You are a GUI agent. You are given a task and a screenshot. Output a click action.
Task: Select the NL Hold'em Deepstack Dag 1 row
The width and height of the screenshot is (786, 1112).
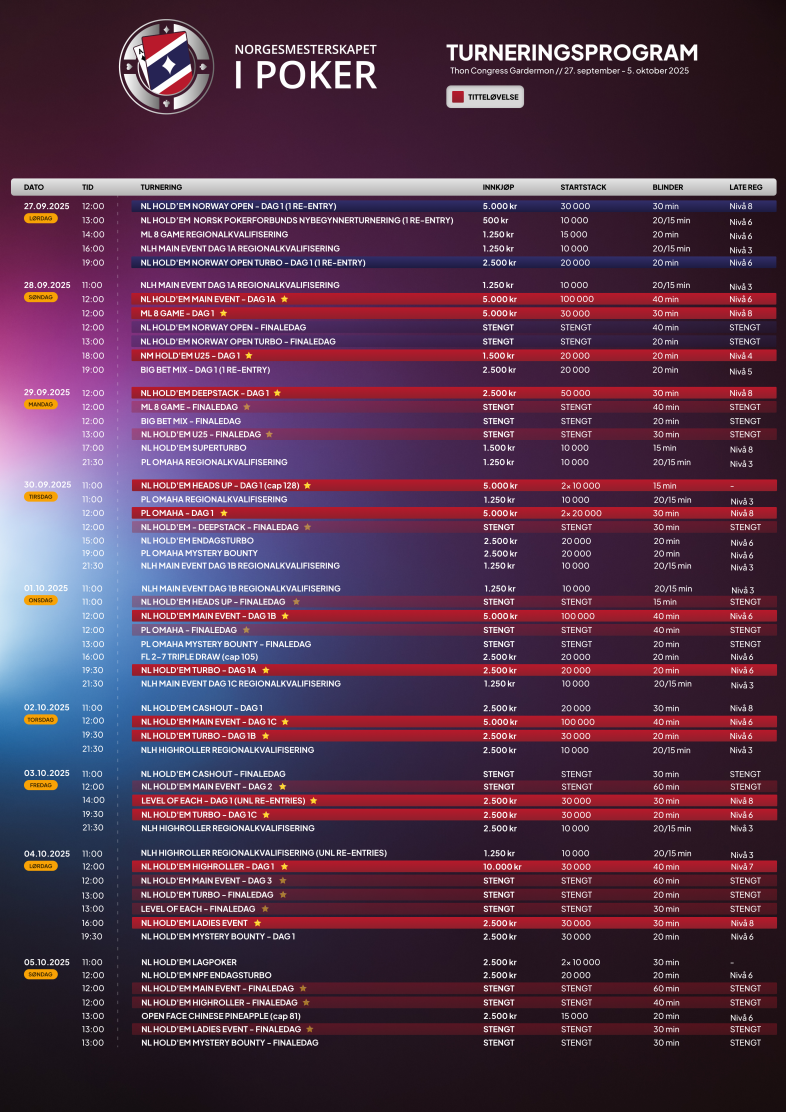(x=454, y=393)
